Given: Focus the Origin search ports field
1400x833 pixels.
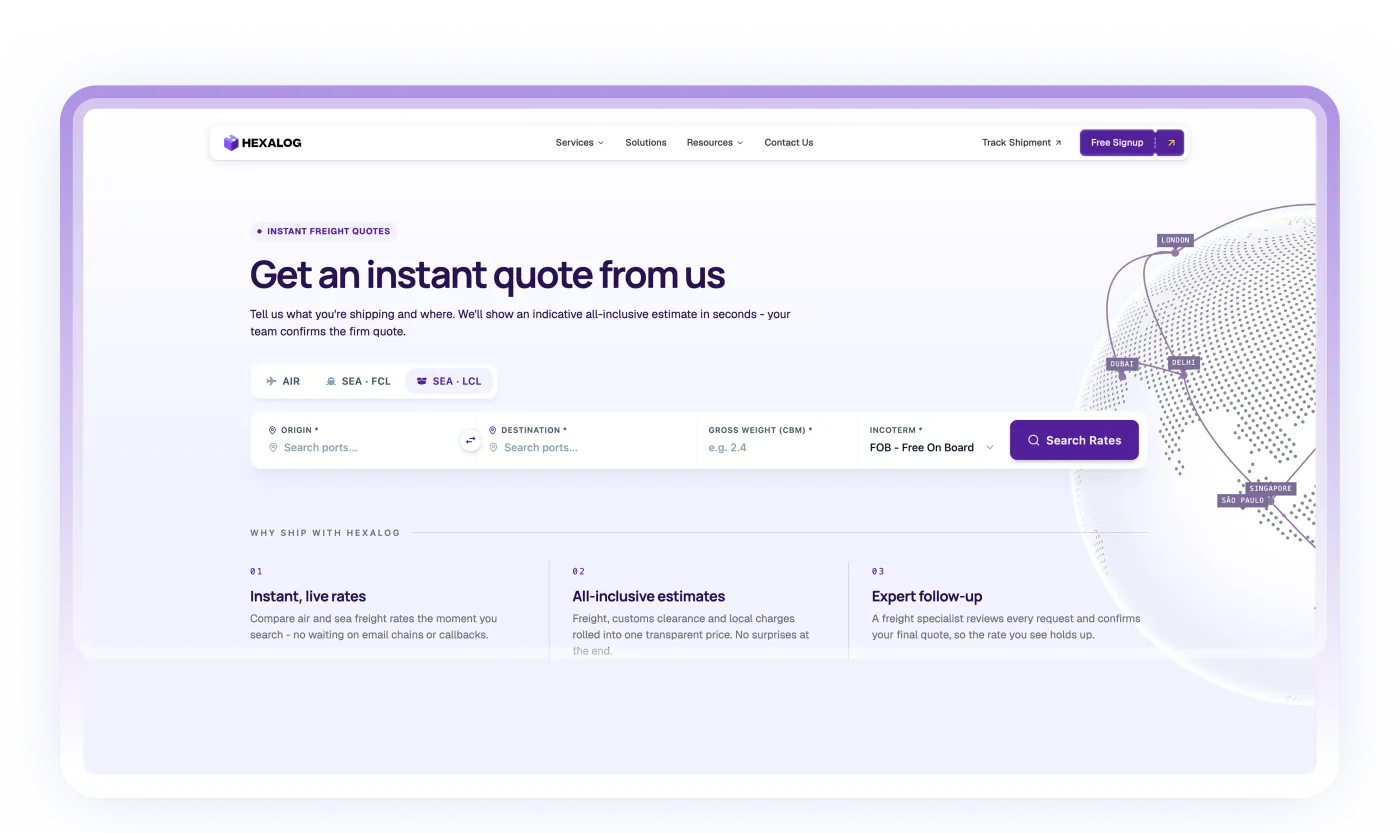Looking at the screenshot, I should click(360, 448).
